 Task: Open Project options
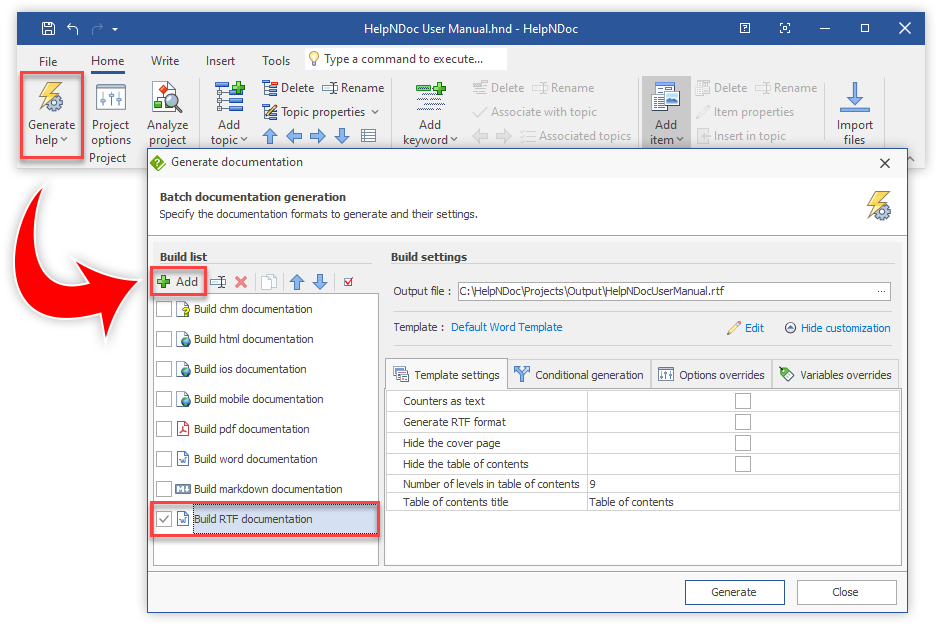111,114
